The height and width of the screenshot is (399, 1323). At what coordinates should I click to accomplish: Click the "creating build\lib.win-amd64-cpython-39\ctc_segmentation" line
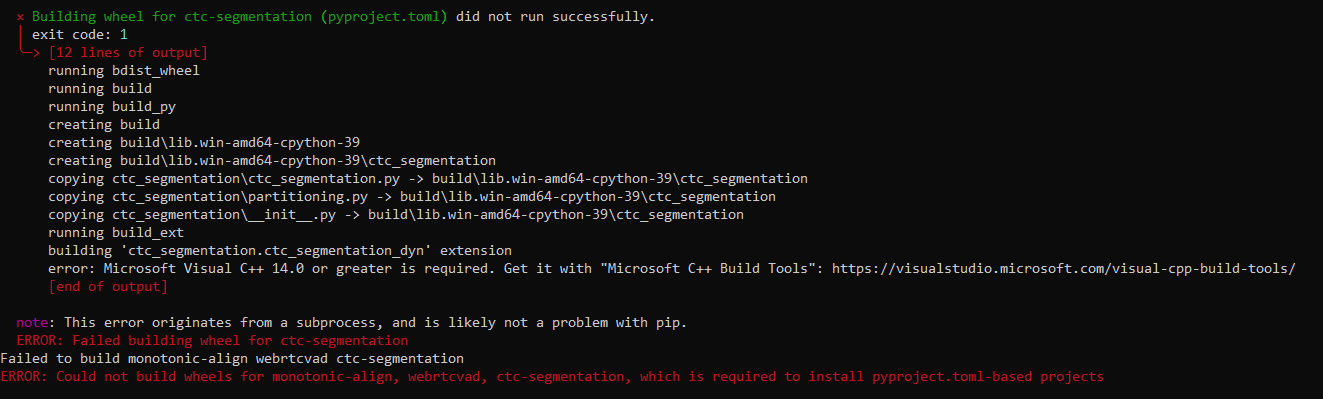[272, 161]
